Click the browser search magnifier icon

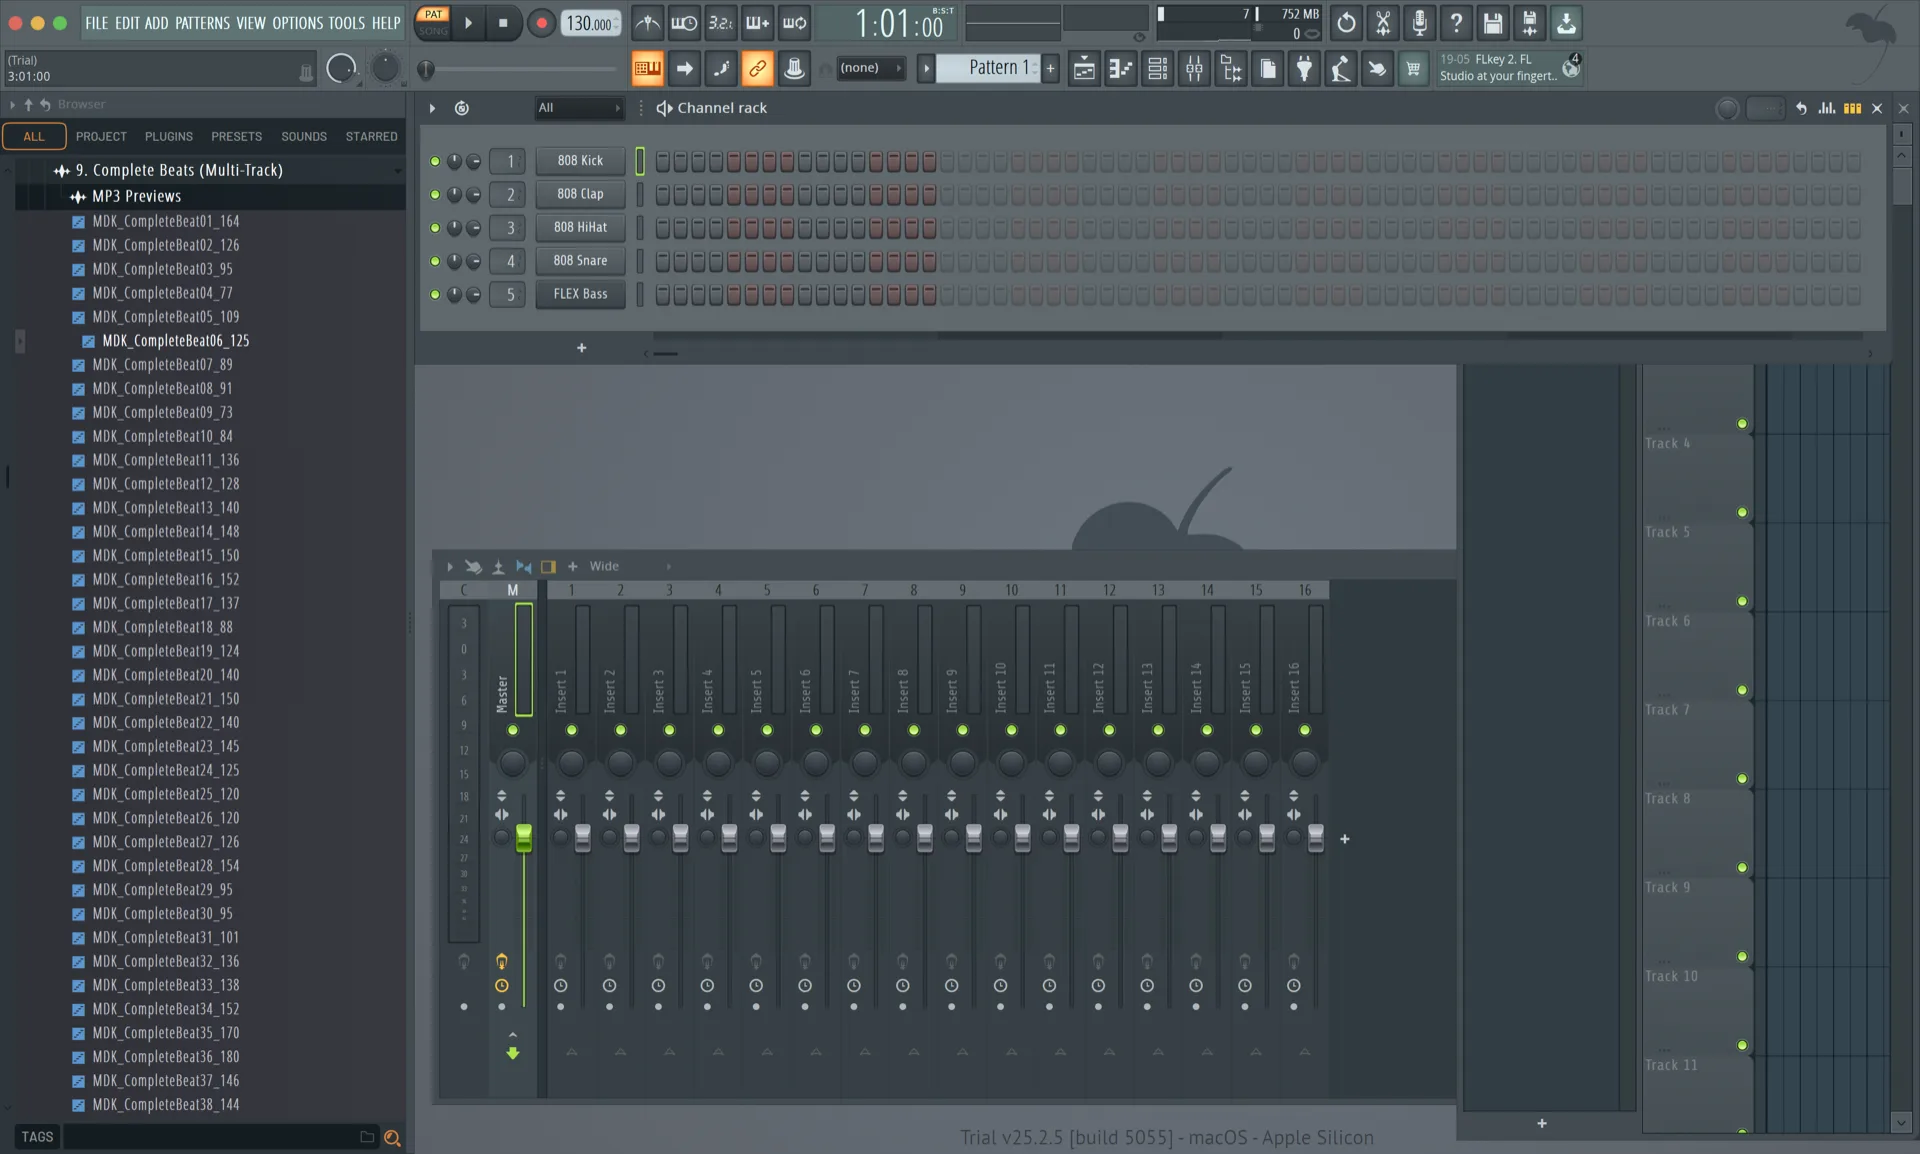coord(392,1137)
